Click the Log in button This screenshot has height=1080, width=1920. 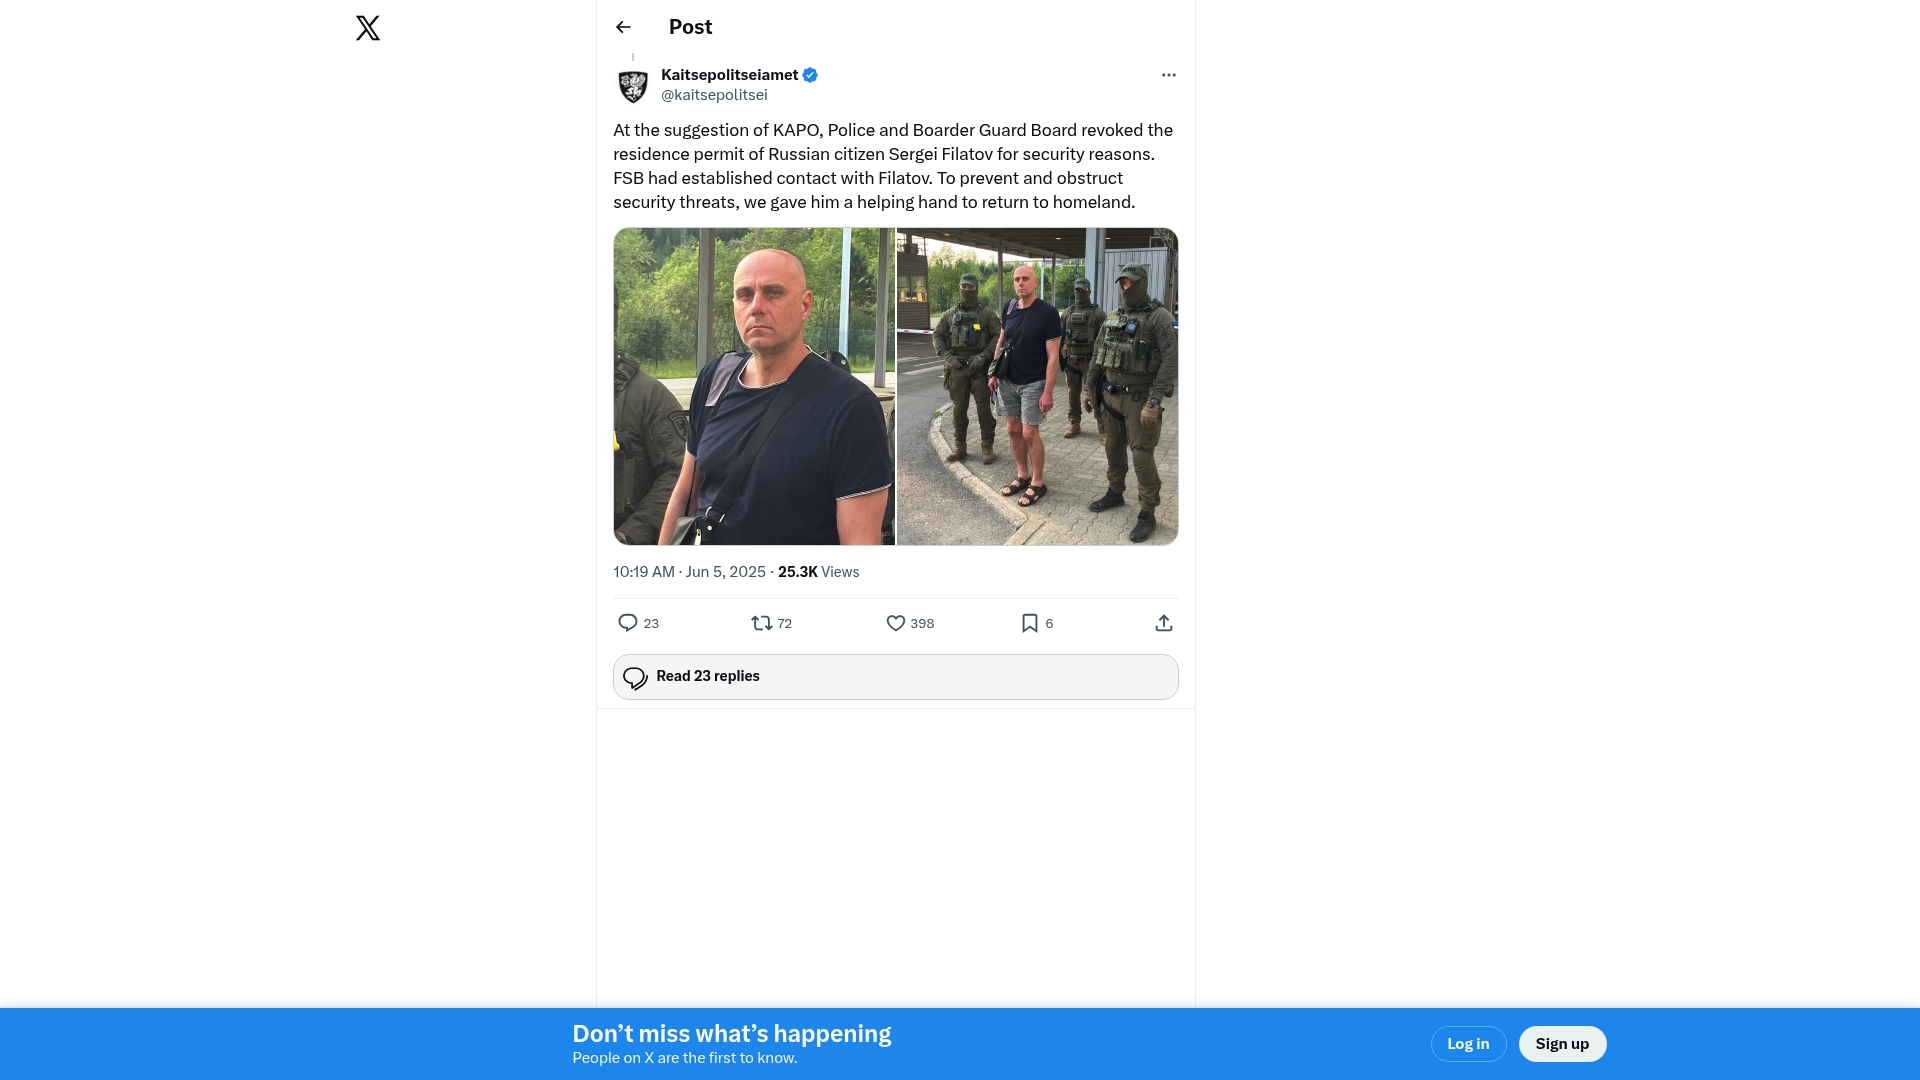click(1468, 1044)
